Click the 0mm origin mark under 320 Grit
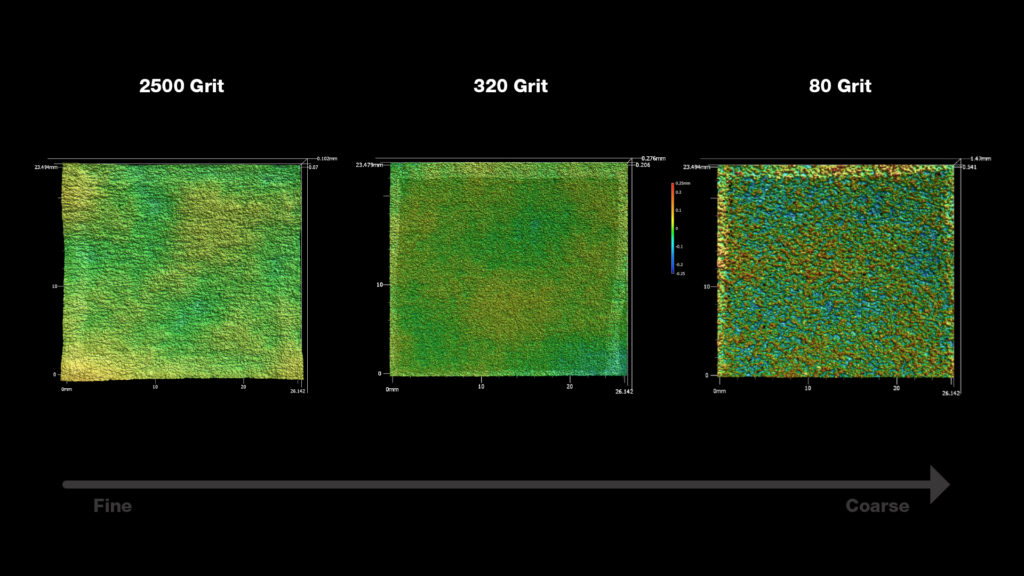Screen dimensions: 1024x576 point(392,387)
